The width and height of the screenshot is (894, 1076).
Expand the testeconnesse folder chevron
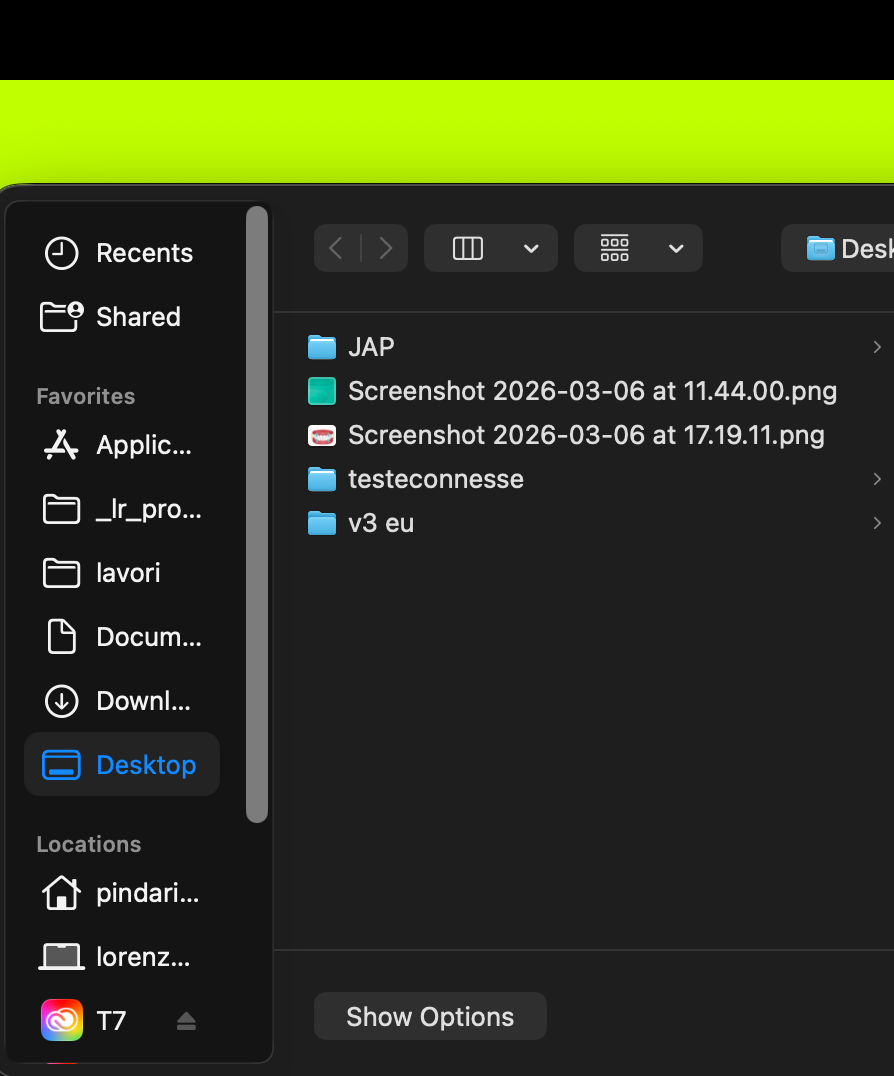coord(877,479)
